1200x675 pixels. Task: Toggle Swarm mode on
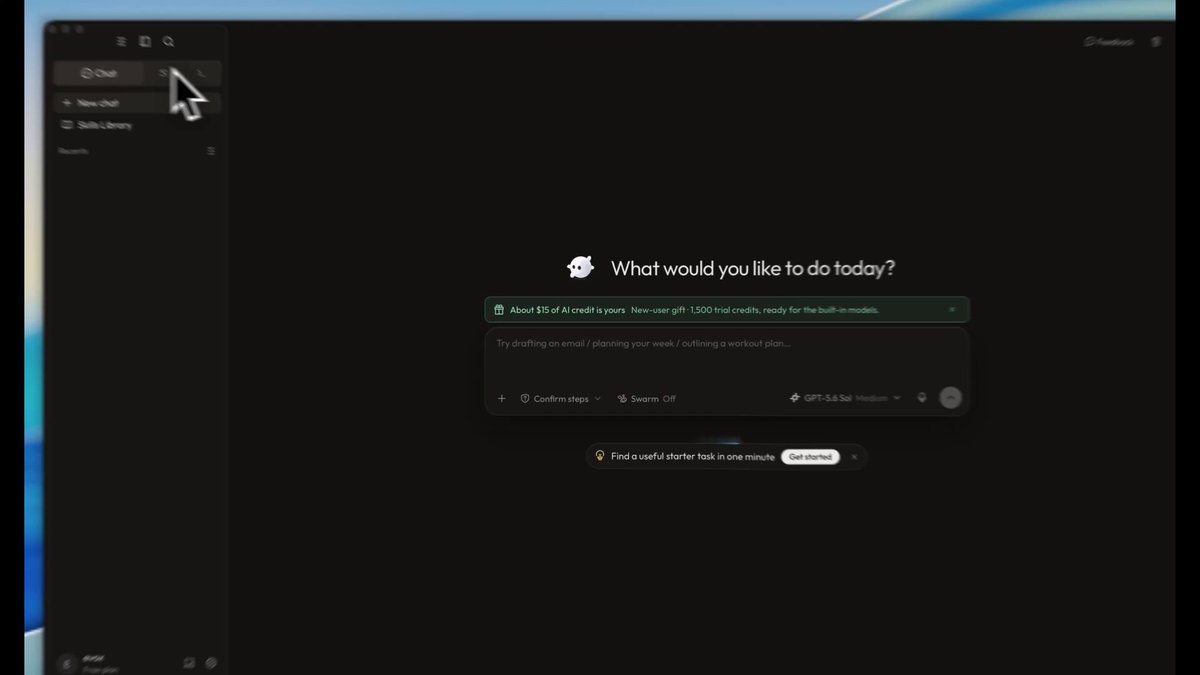pos(647,398)
